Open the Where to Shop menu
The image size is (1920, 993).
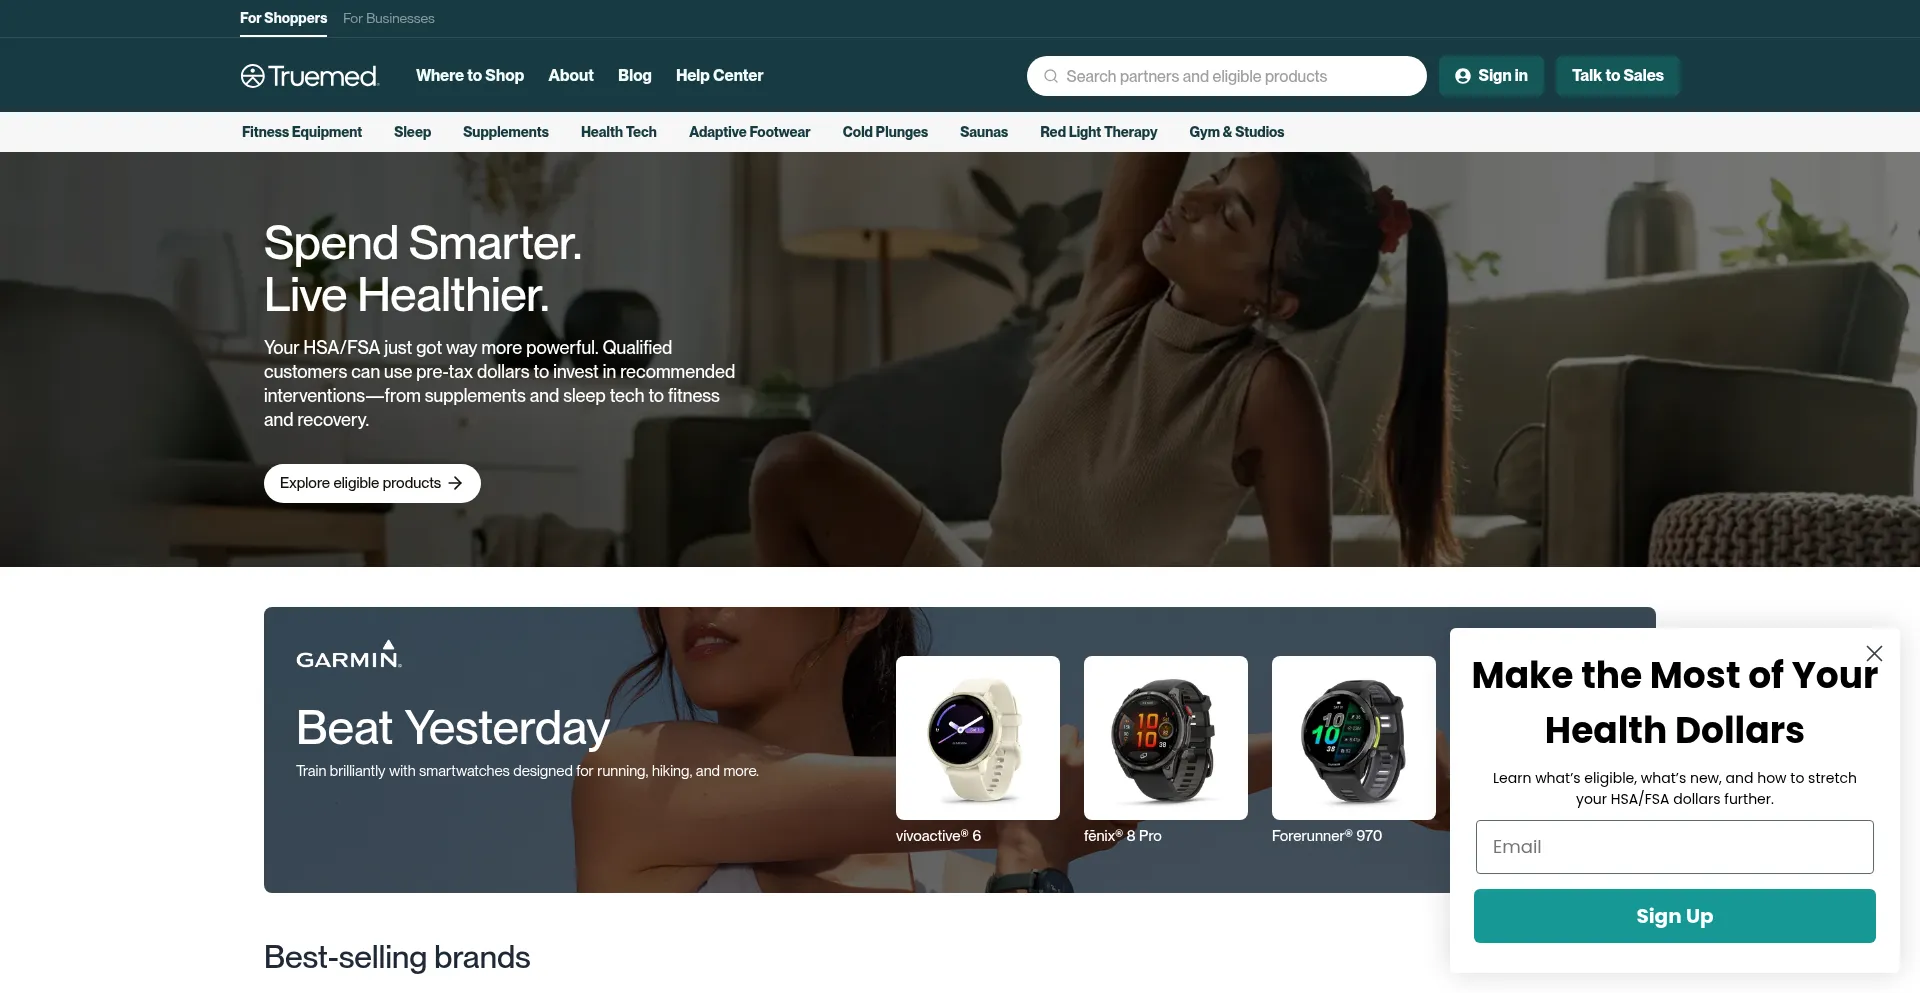pyautogui.click(x=470, y=76)
